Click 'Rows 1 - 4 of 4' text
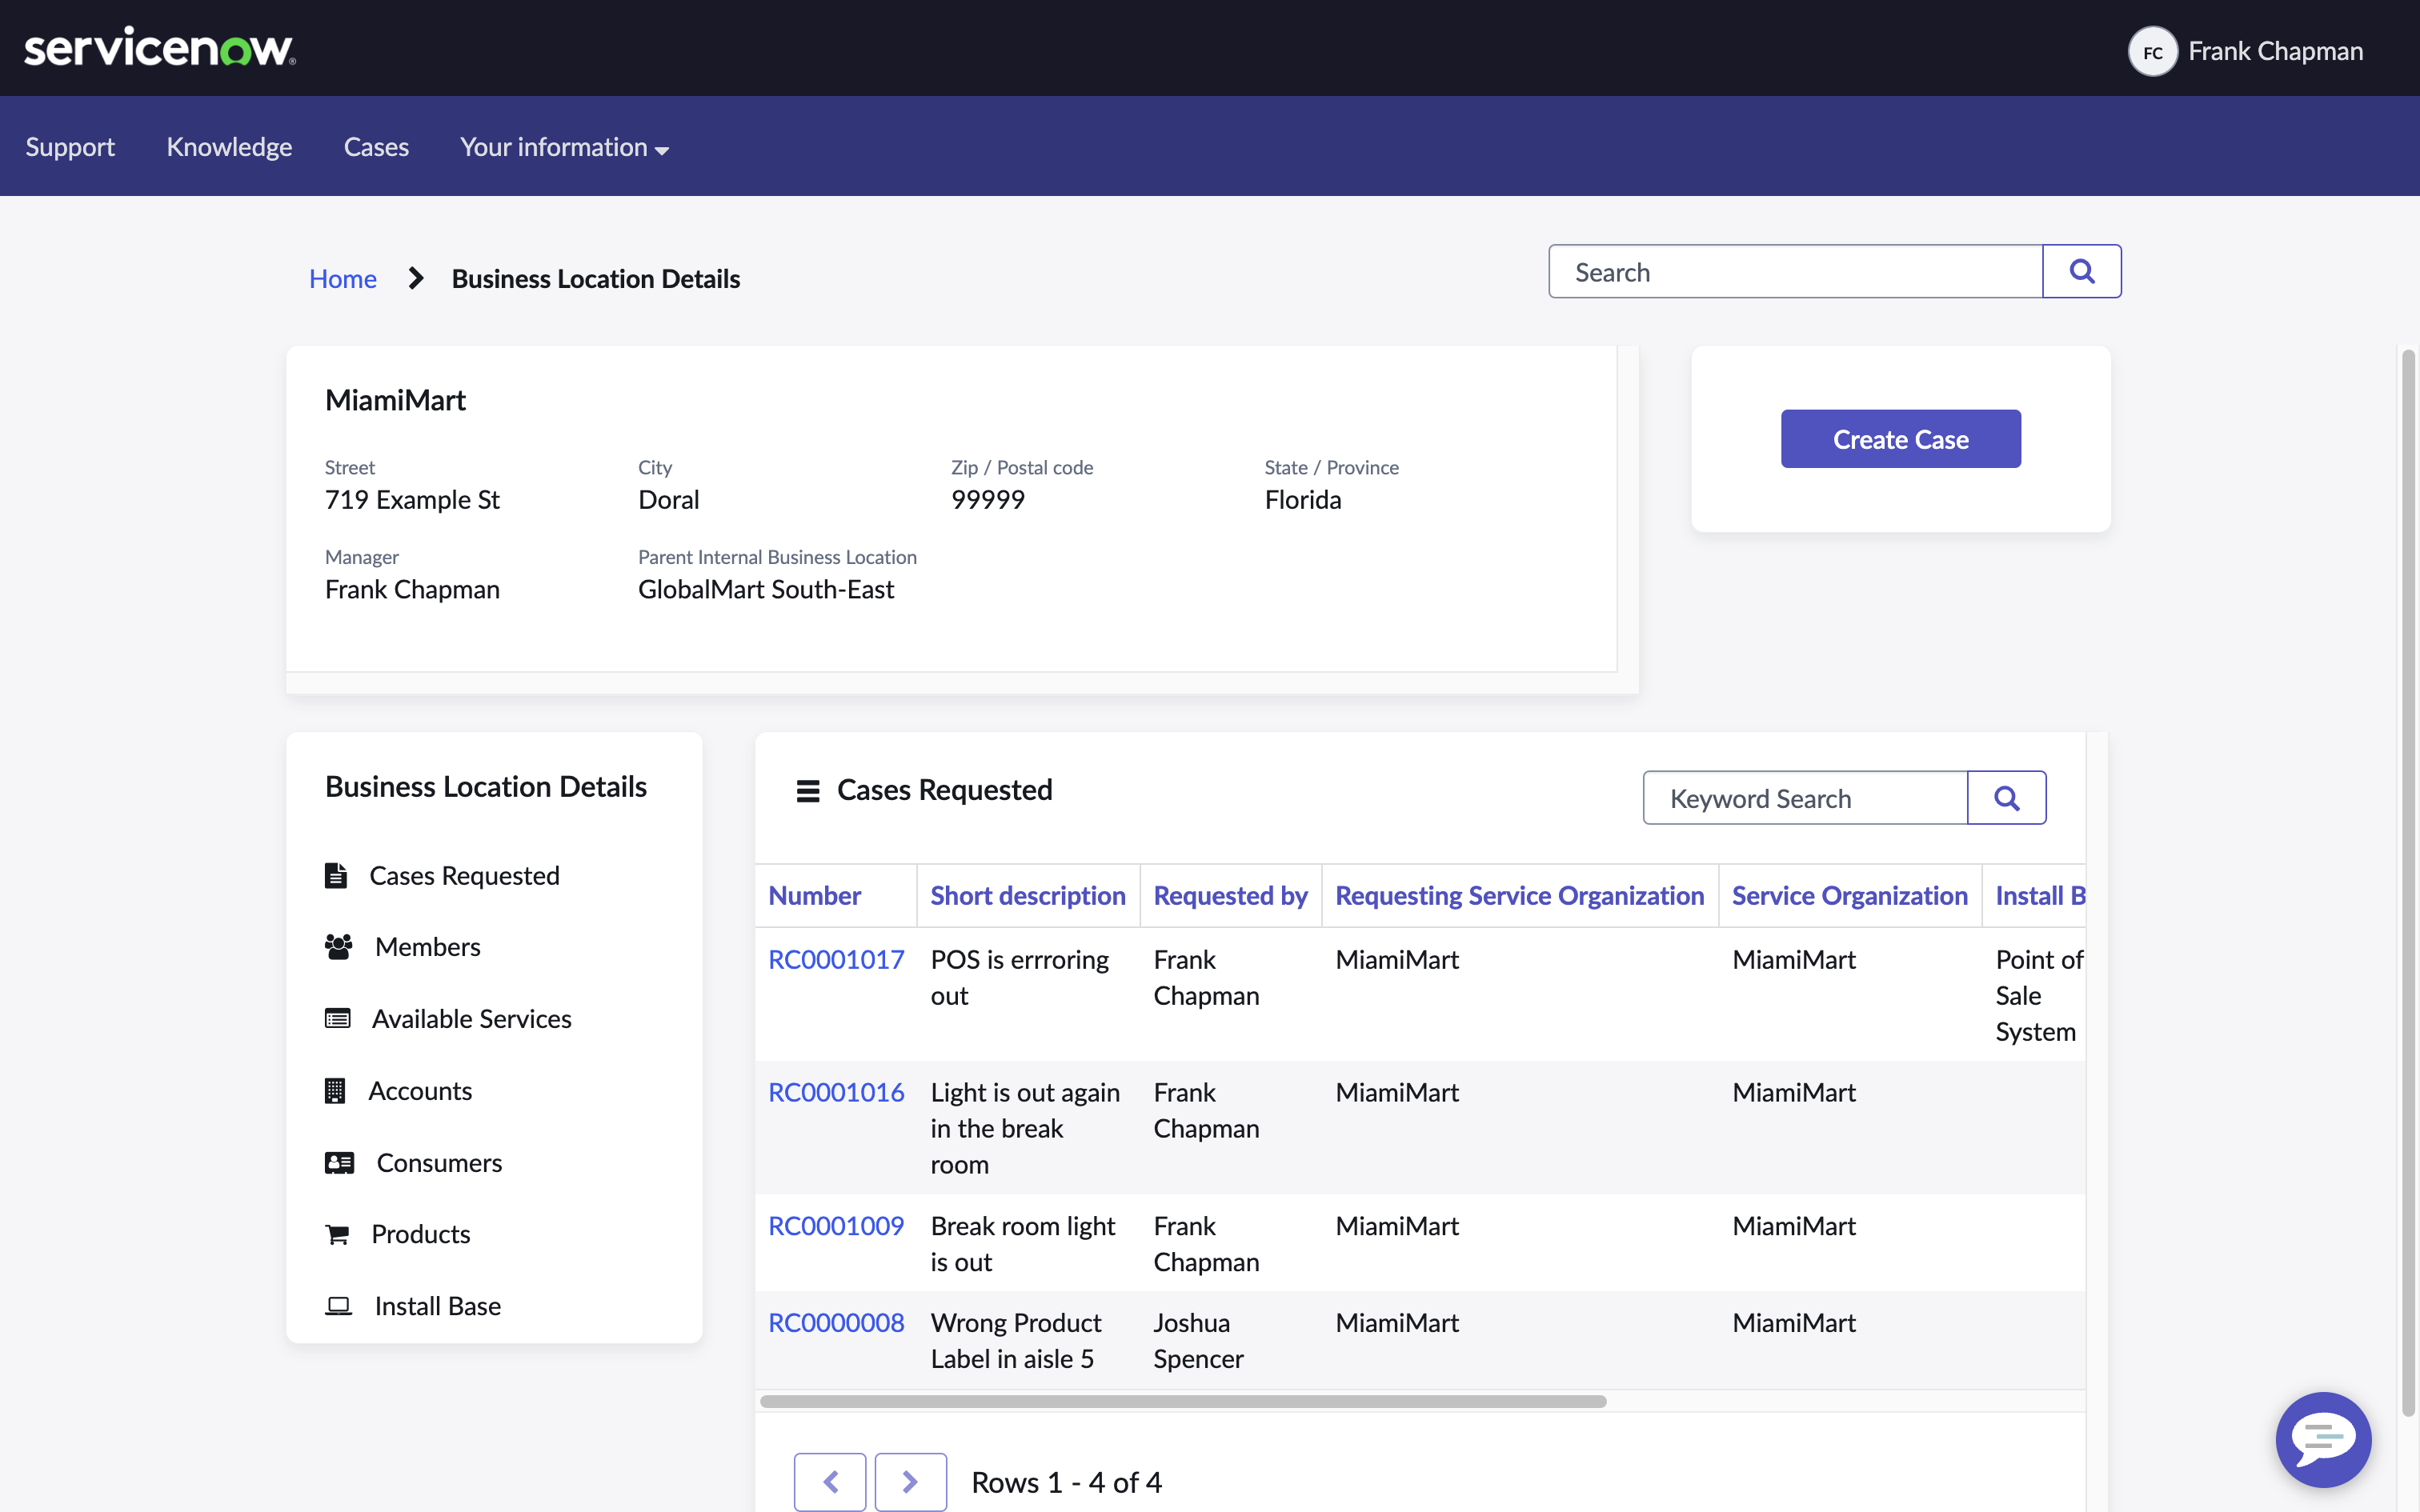 tap(1066, 1482)
